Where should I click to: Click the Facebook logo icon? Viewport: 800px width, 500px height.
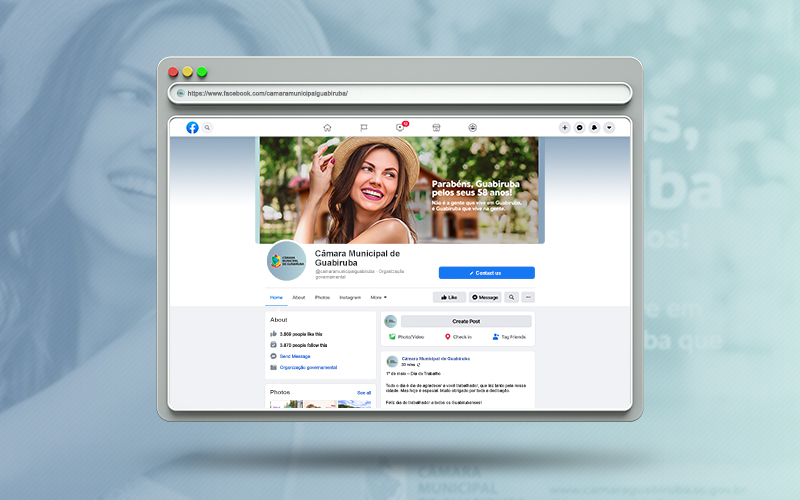tap(192, 128)
